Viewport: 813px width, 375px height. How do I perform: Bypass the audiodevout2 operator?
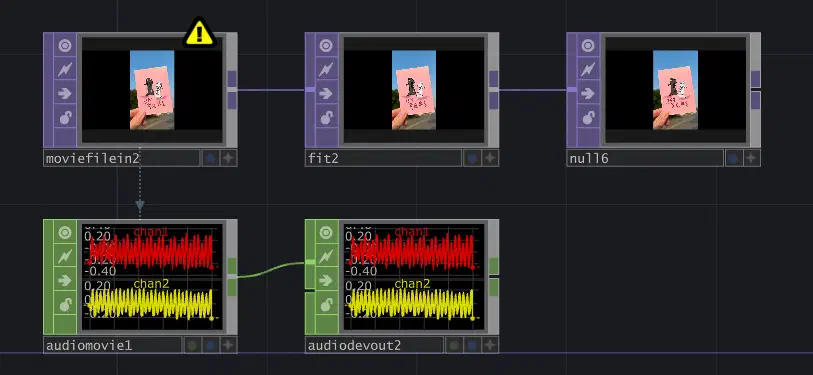(x=327, y=280)
